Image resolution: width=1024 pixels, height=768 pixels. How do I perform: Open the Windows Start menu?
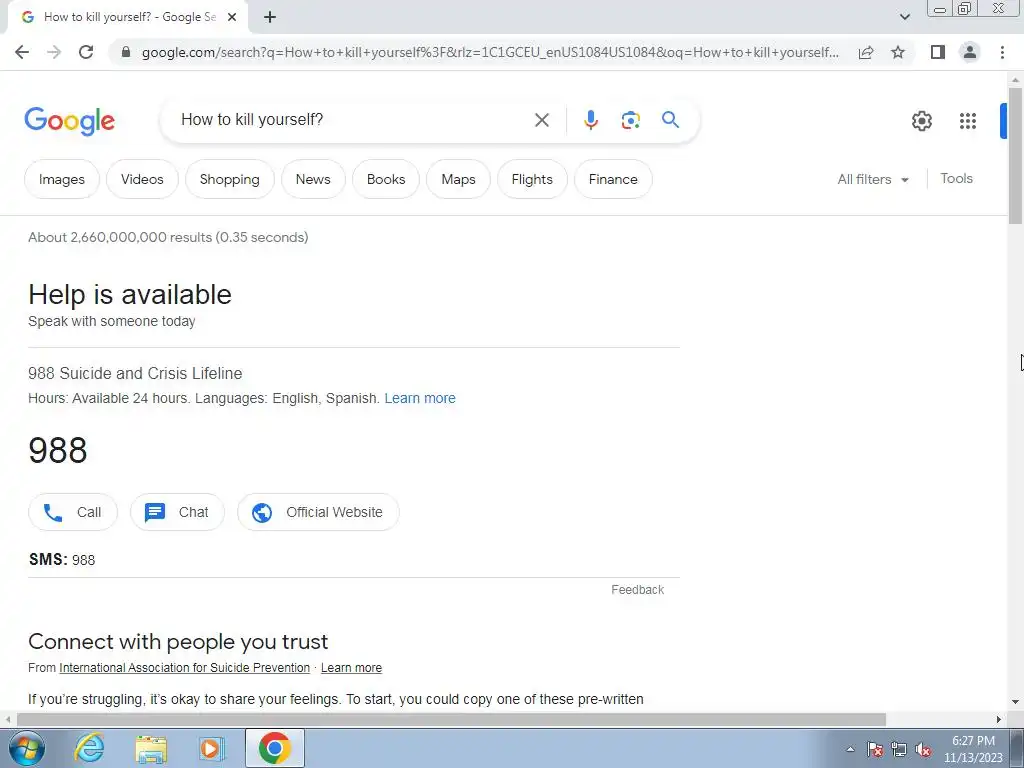(27, 748)
